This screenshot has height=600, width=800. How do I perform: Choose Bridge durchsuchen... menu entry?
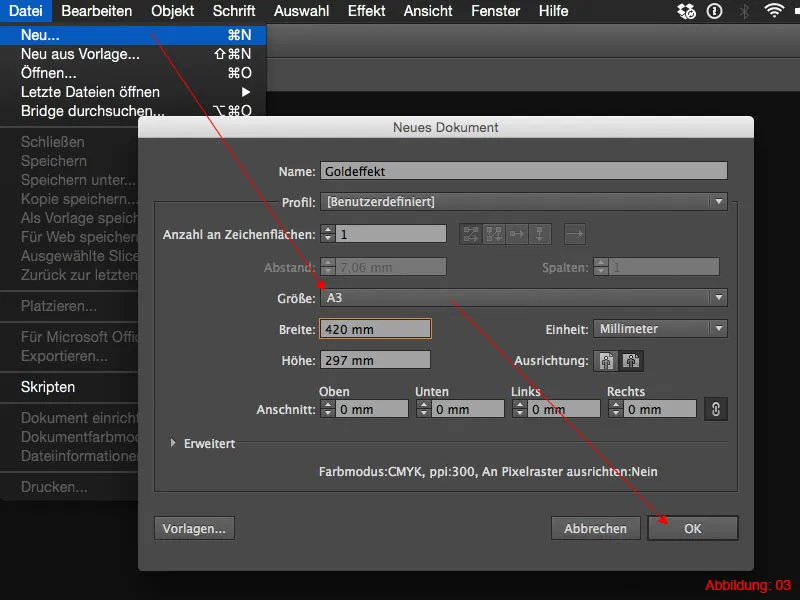[133, 111]
